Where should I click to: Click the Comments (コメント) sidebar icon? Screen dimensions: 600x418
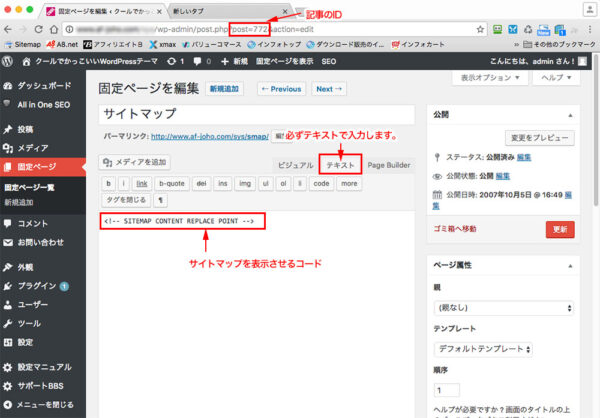[x=9, y=224]
